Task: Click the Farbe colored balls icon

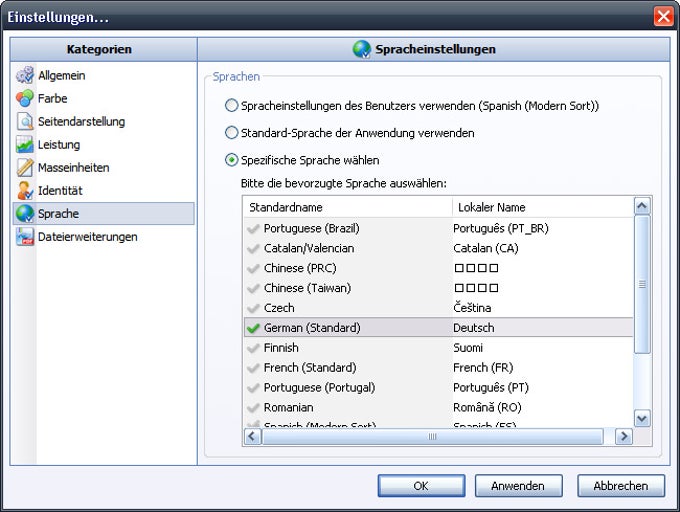Action: pos(25,98)
